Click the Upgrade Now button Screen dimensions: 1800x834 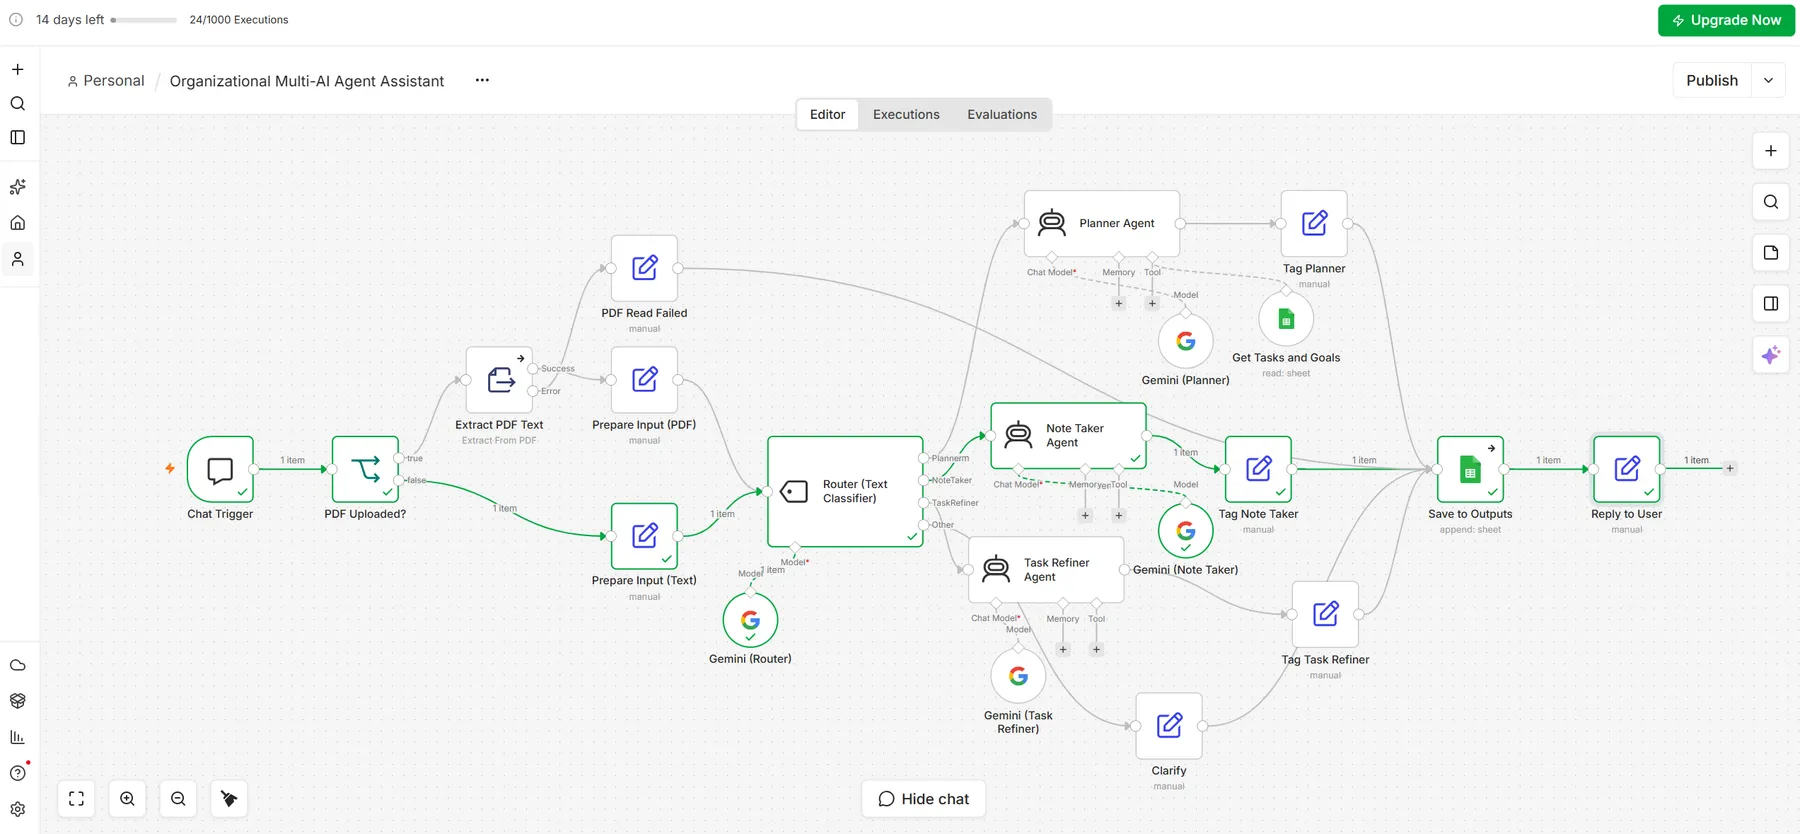(1726, 20)
